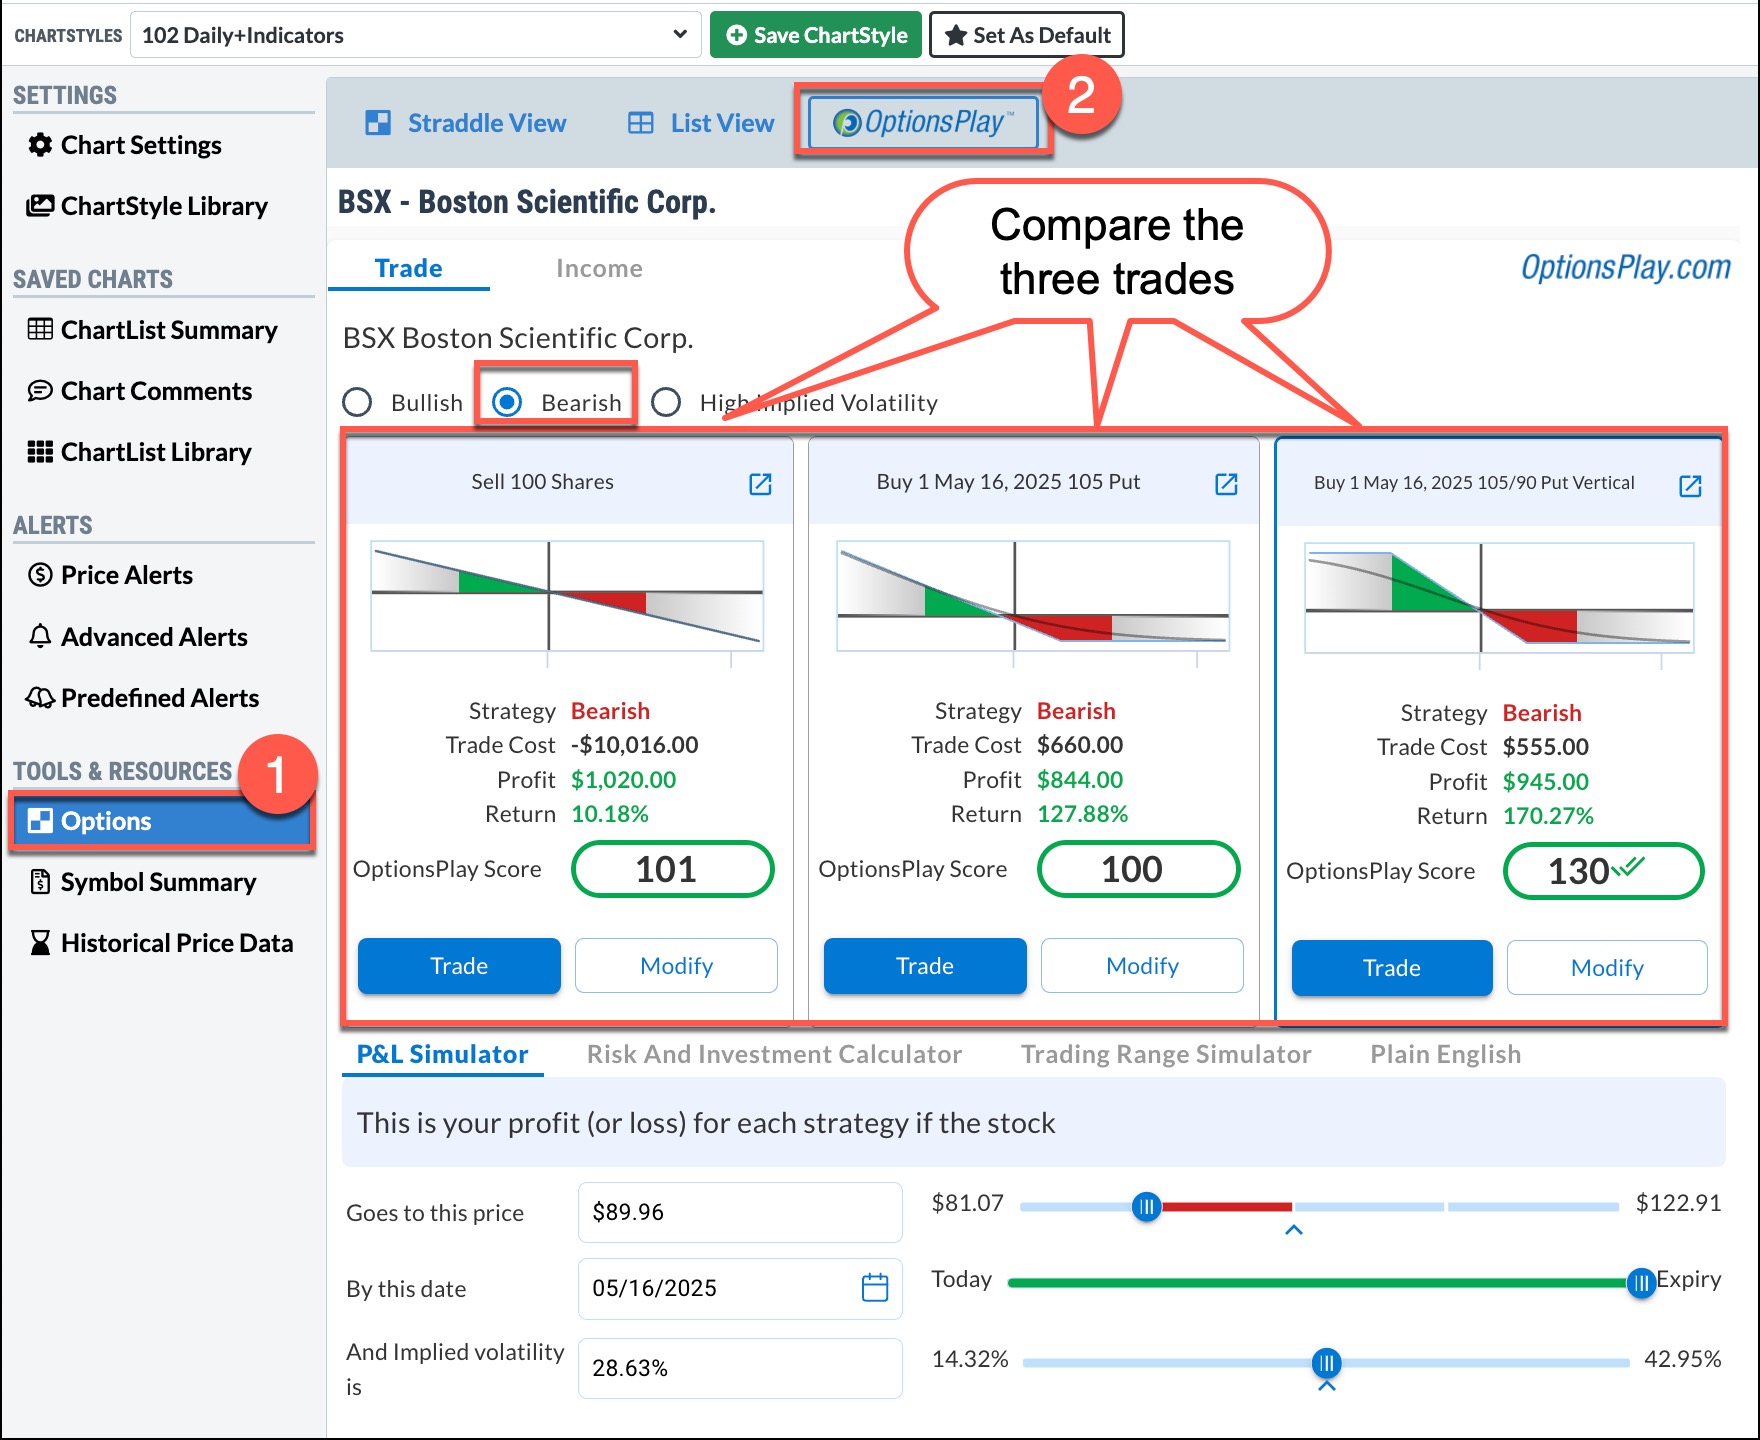
Task: Switch to the OptionsPlay view tab
Action: tap(922, 122)
